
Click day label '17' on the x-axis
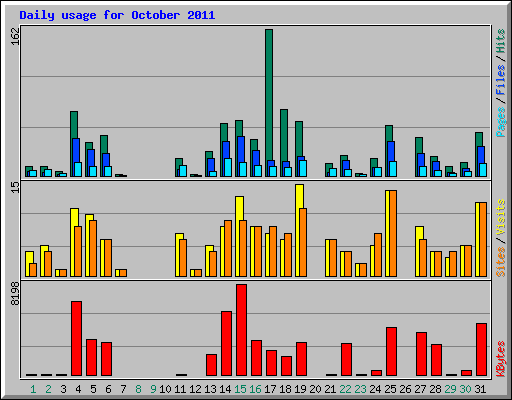pos(270,389)
